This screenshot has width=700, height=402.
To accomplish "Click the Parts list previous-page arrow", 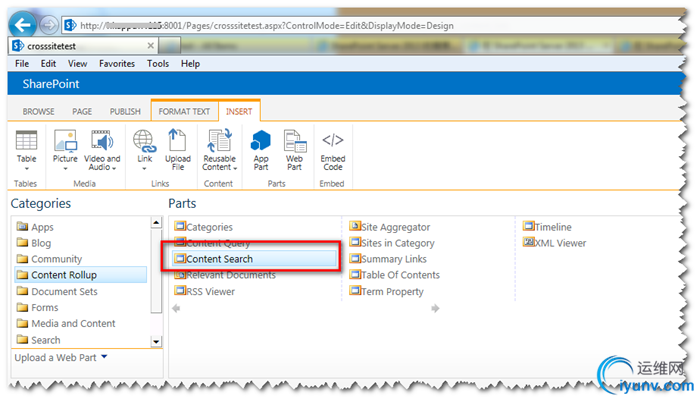I will pyautogui.click(x=176, y=308).
